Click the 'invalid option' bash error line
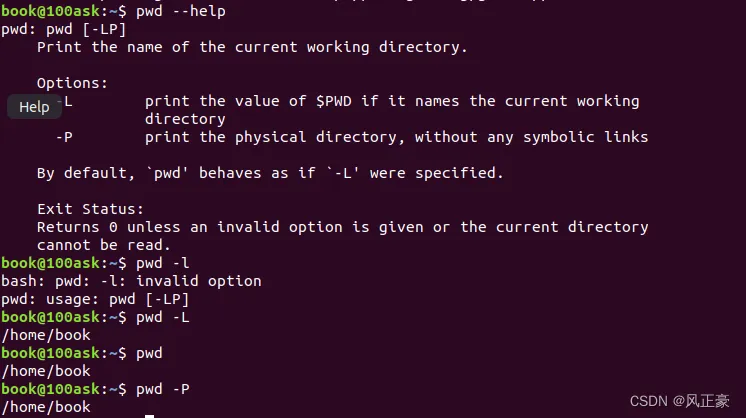Viewport: 746px width, 418px height. 131,281
